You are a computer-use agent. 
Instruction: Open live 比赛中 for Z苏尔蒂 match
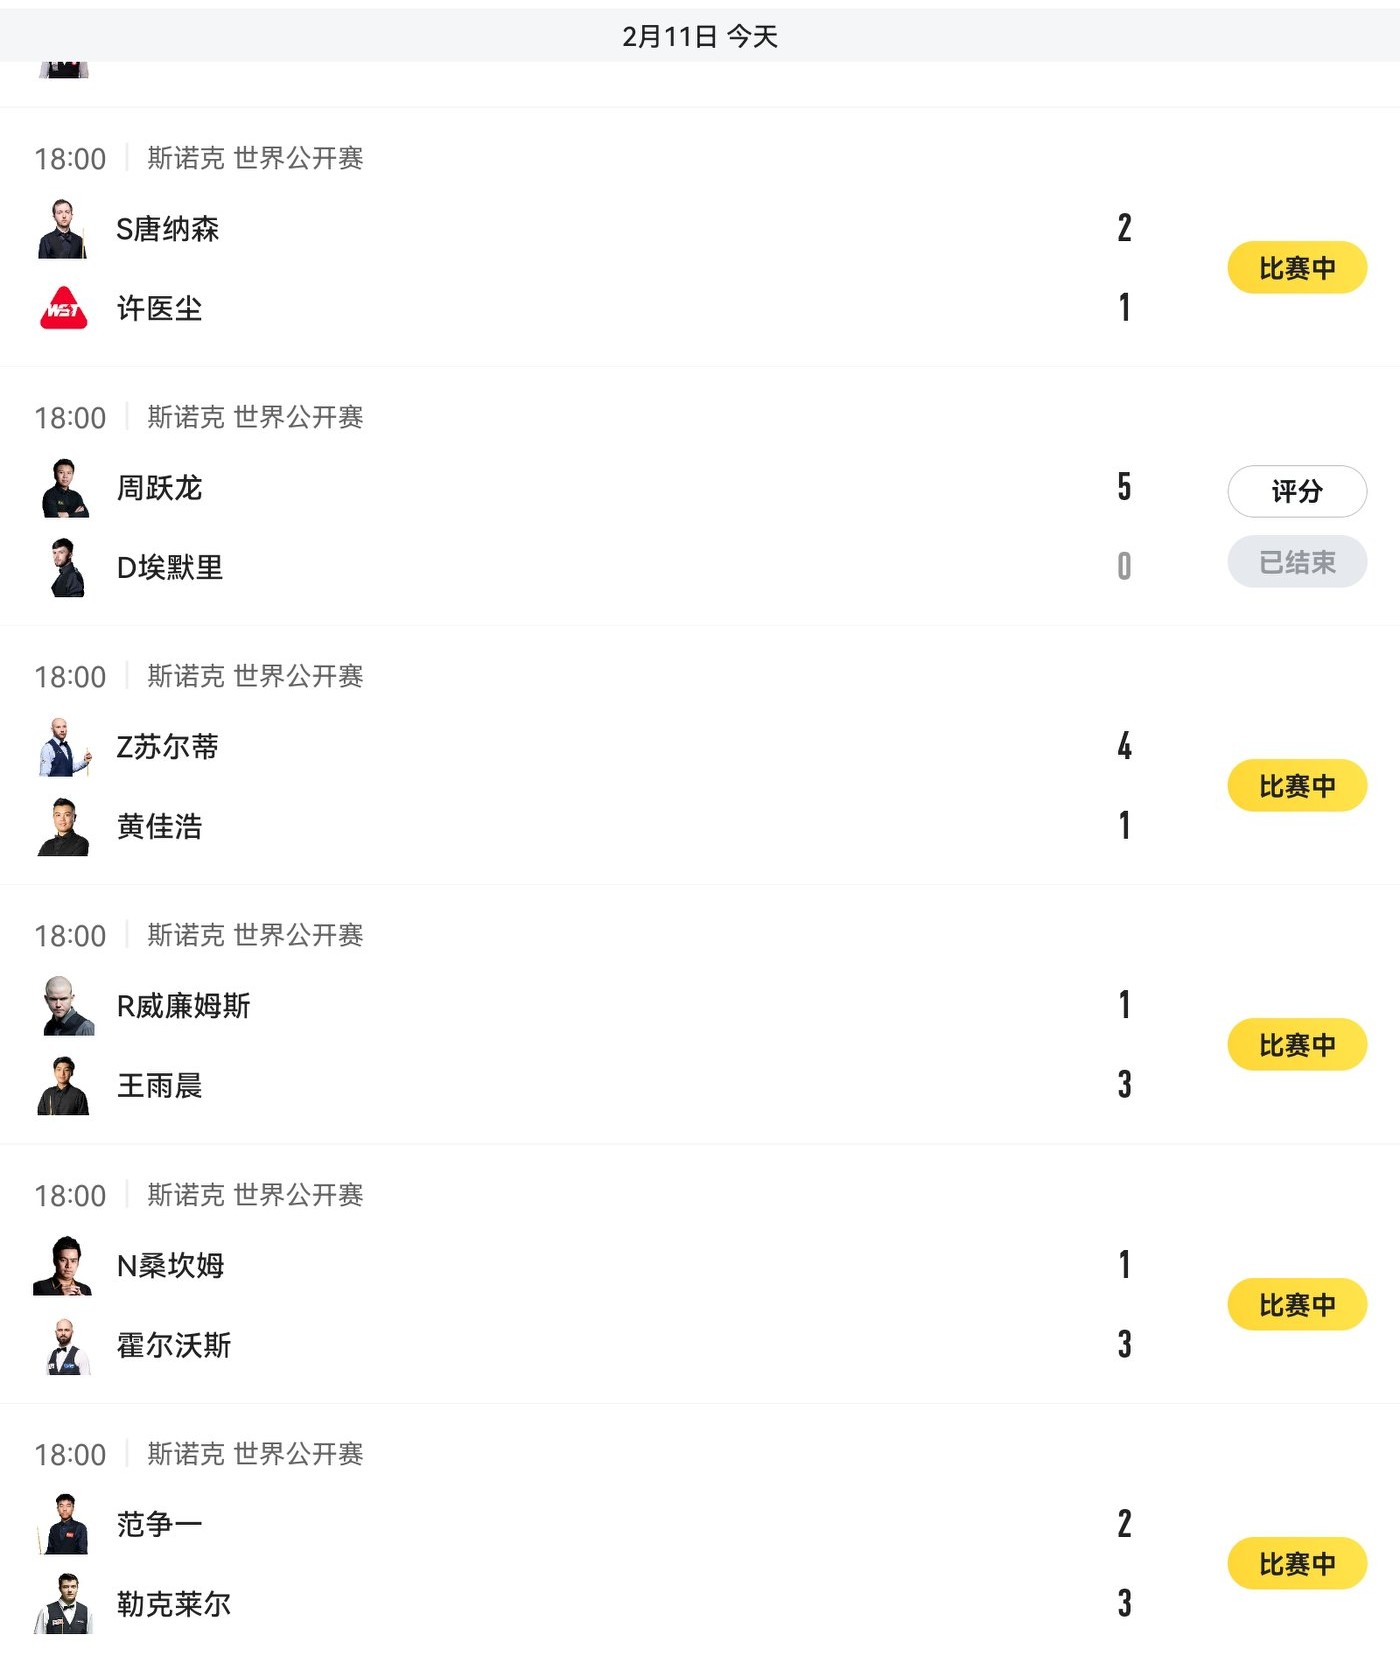(1296, 786)
